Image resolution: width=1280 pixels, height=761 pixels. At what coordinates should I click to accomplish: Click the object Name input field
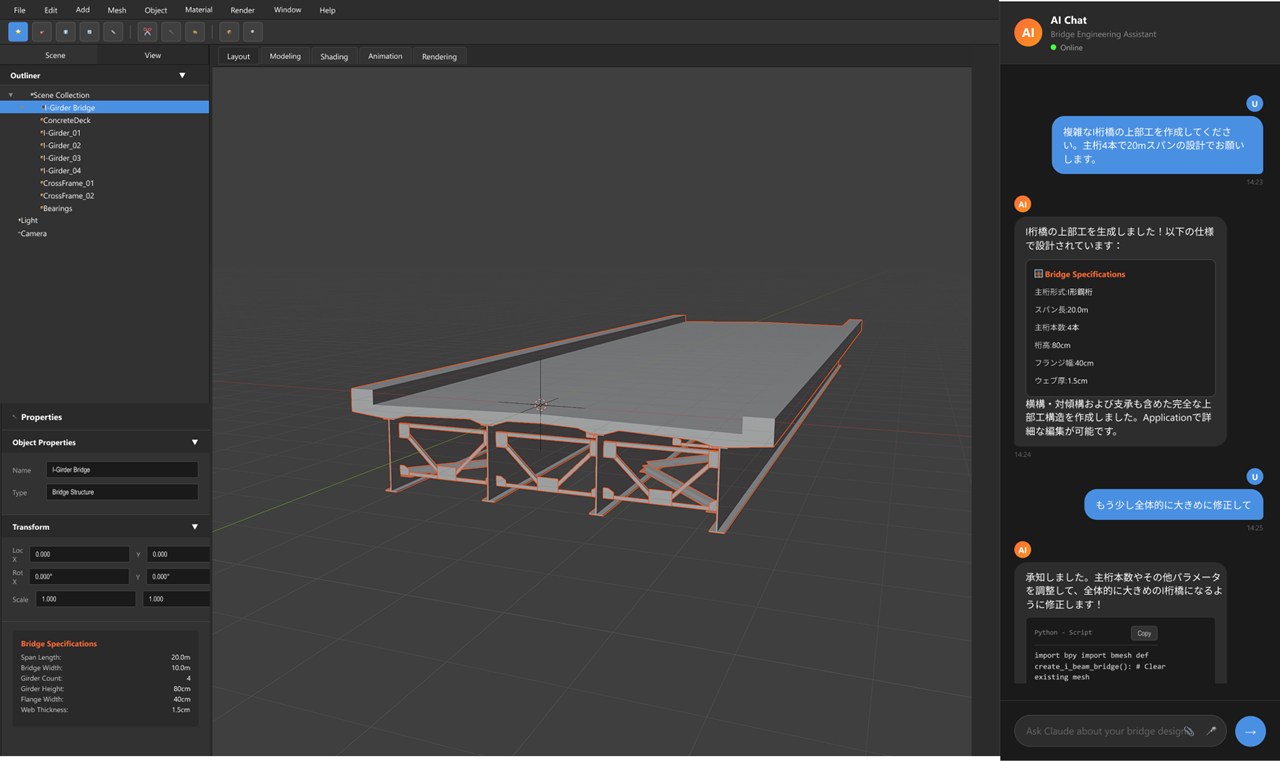click(x=122, y=470)
